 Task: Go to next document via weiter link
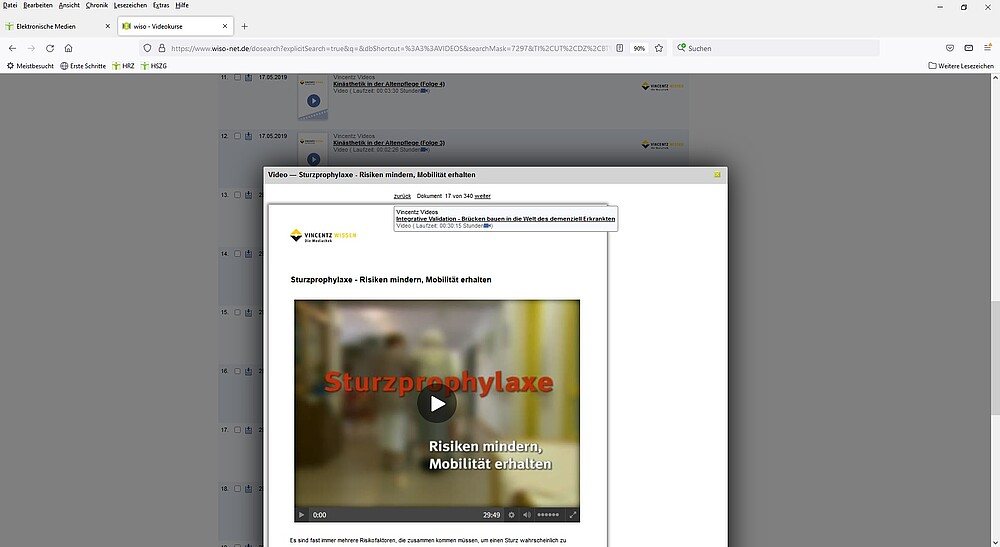(x=482, y=196)
